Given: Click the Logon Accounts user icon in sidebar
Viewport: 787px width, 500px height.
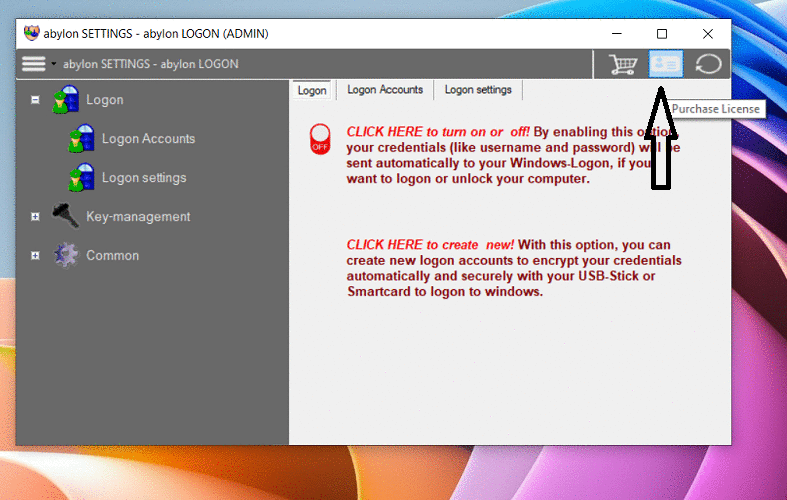Looking at the screenshot, I should coord(81,139).
